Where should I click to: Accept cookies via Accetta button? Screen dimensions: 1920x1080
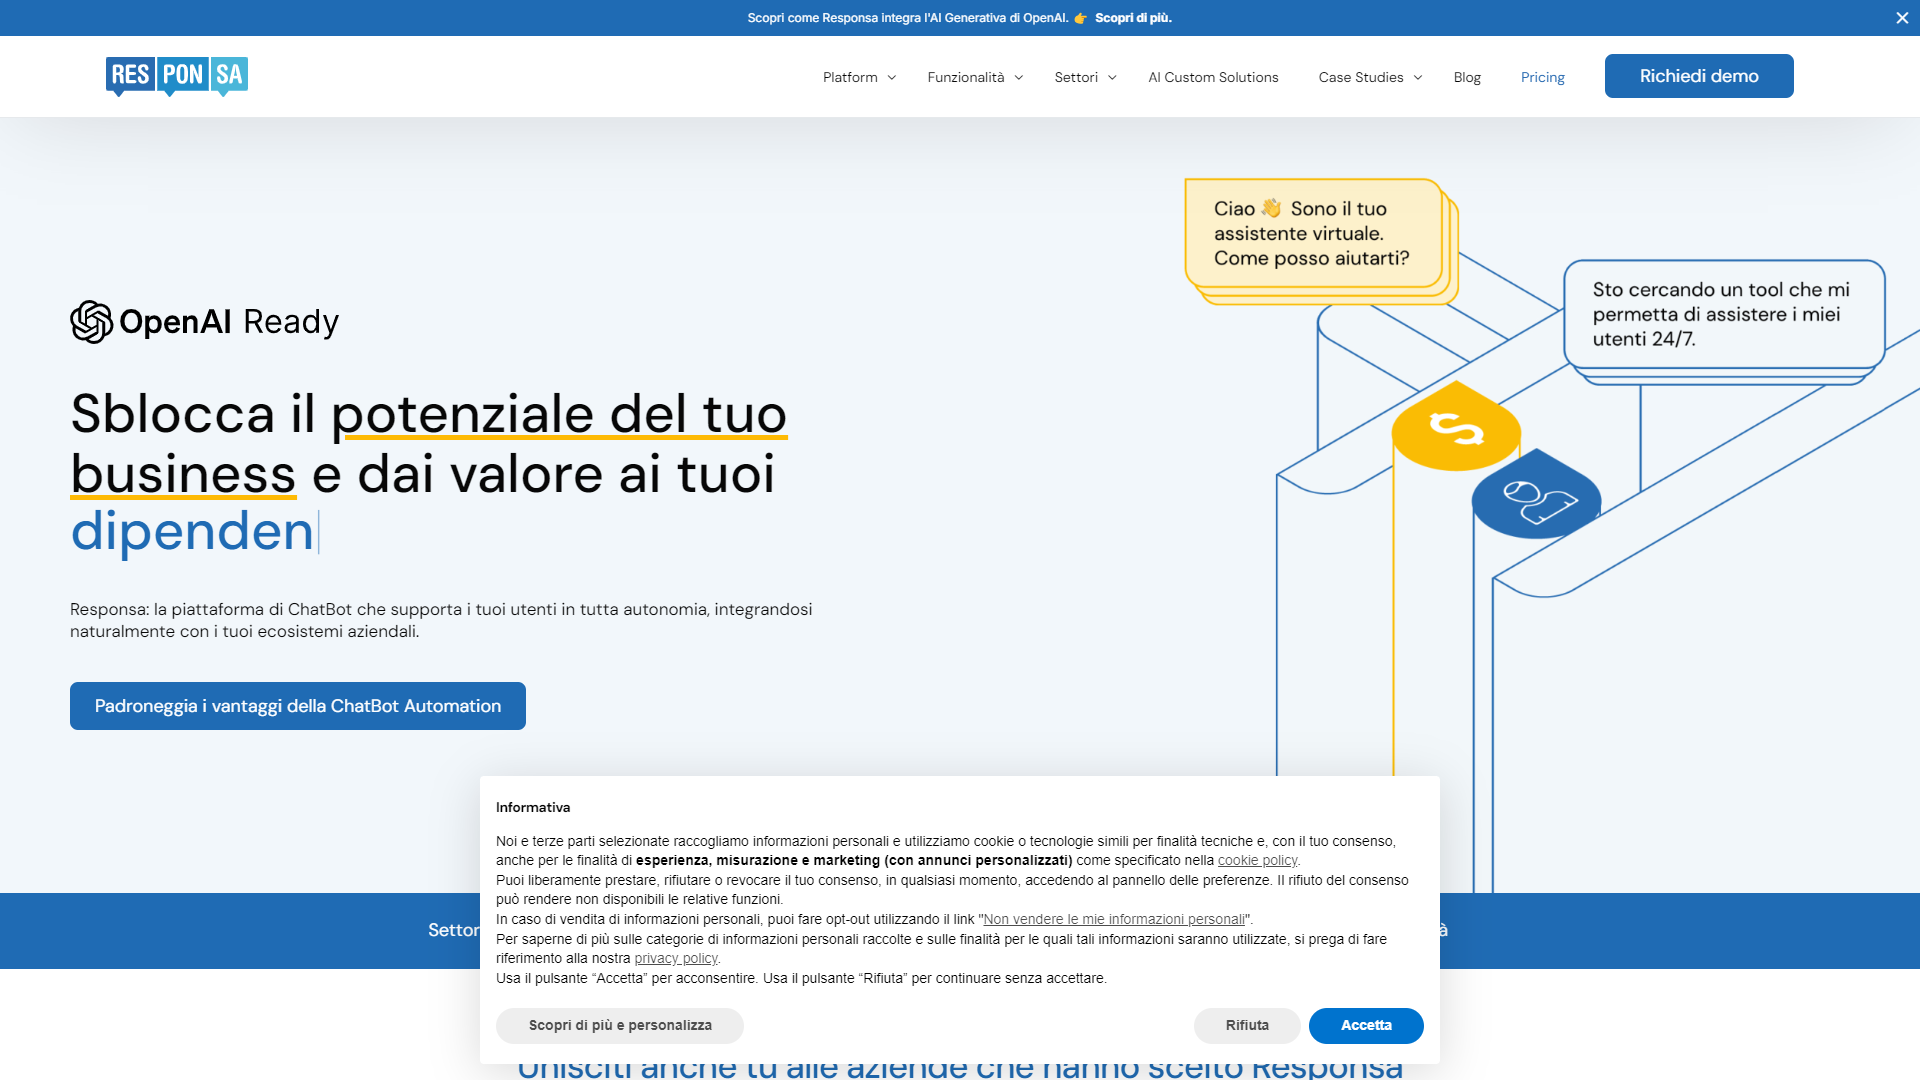(x=1366, y=1025)
